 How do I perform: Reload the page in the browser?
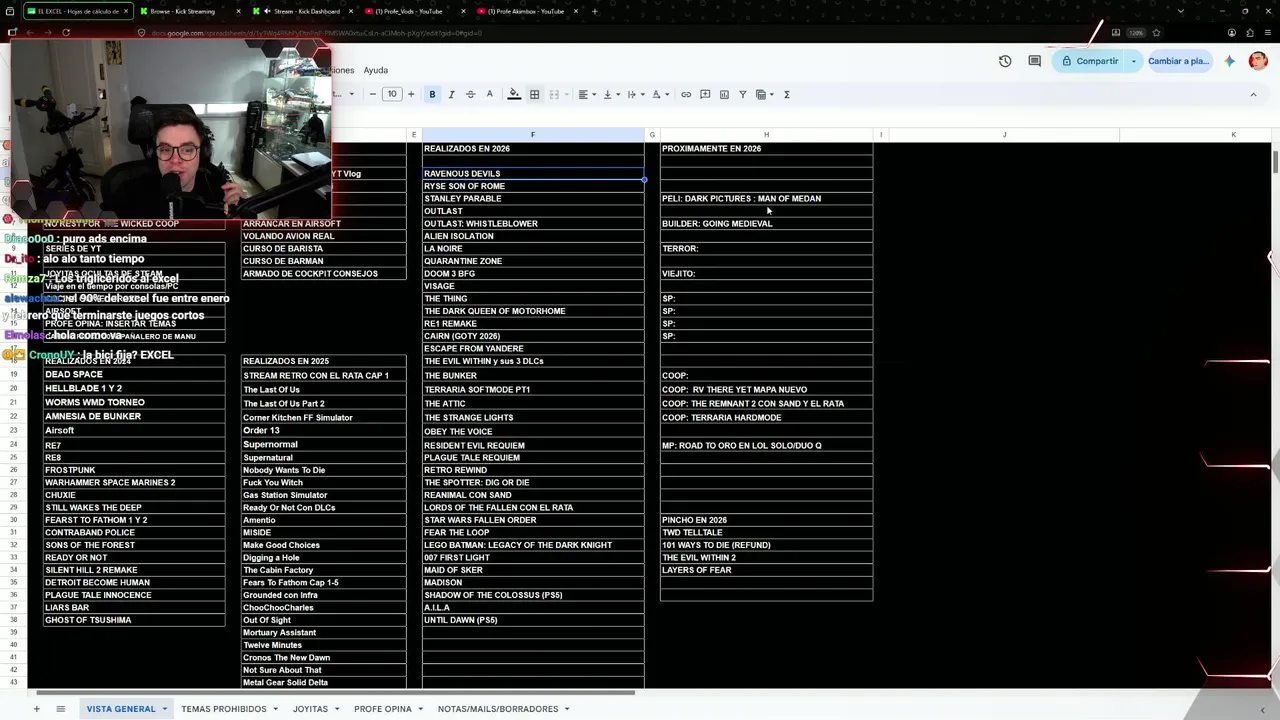[66, 32]
